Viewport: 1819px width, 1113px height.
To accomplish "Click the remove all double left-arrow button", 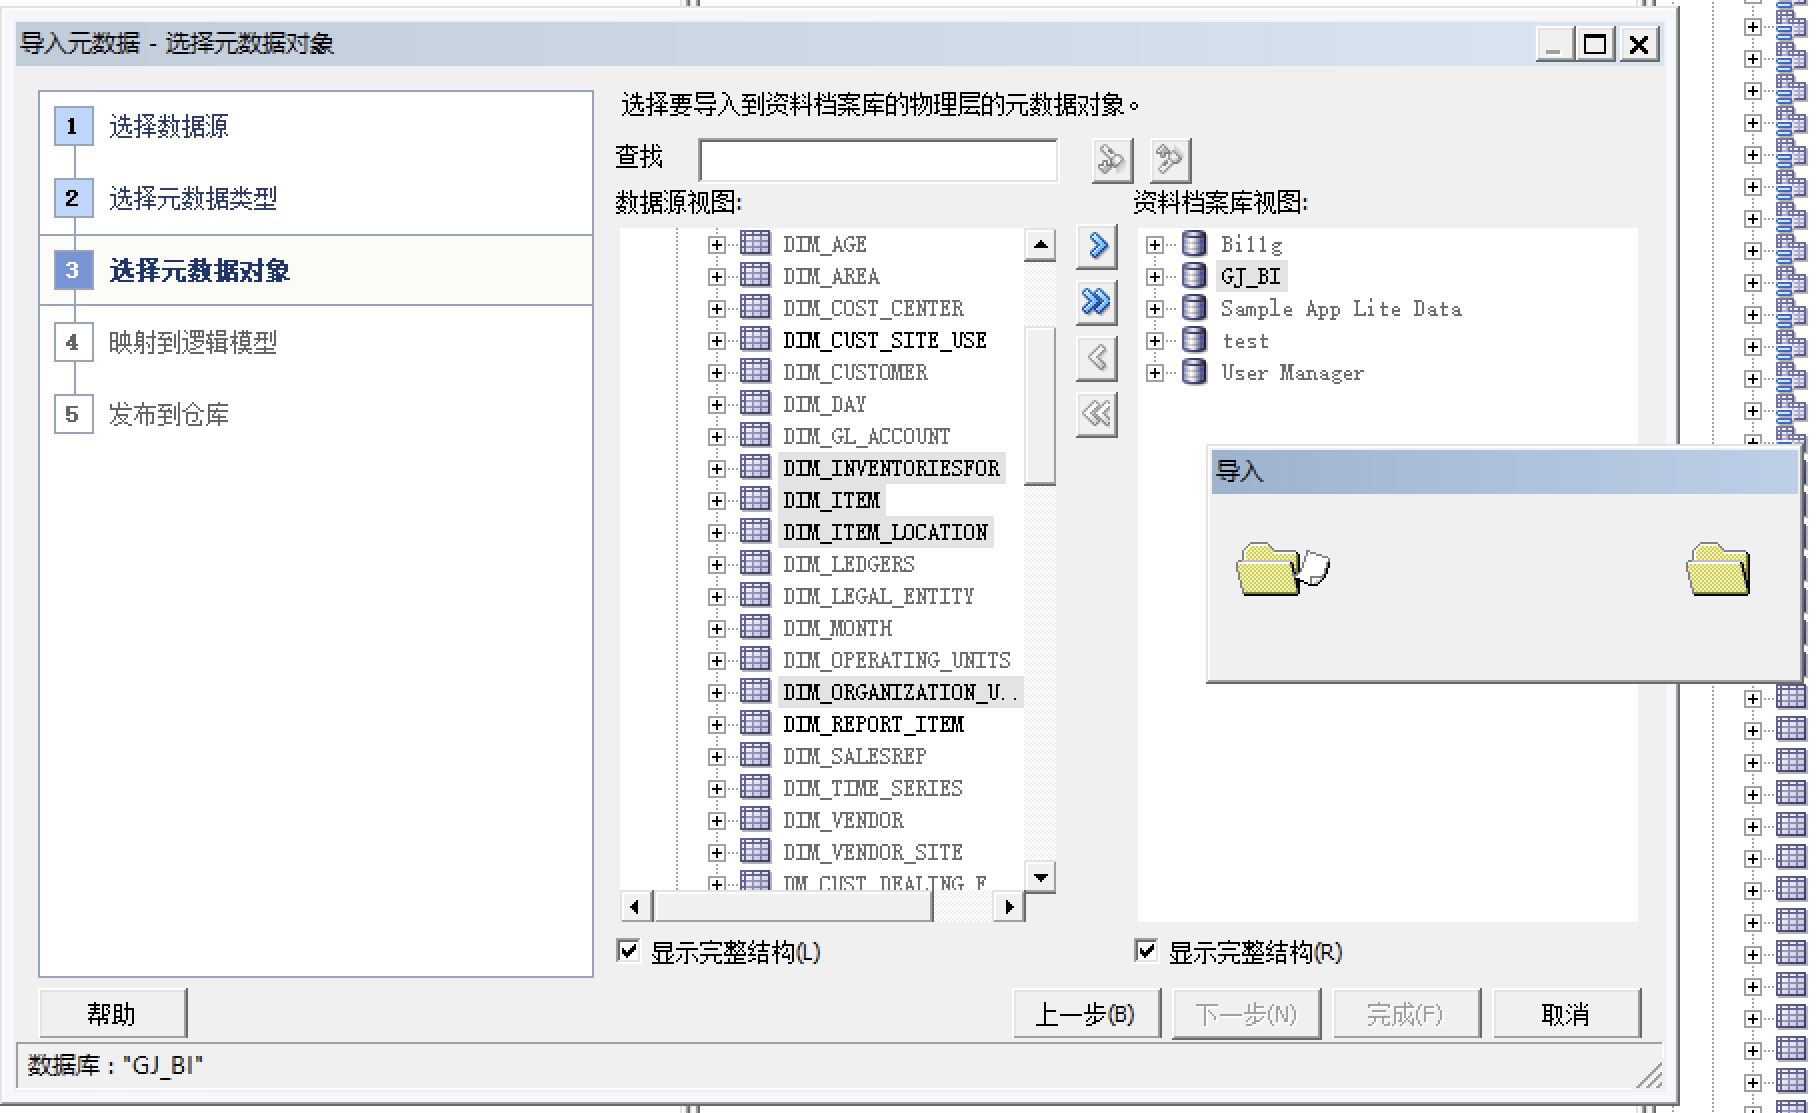I will click(1097, 414).
